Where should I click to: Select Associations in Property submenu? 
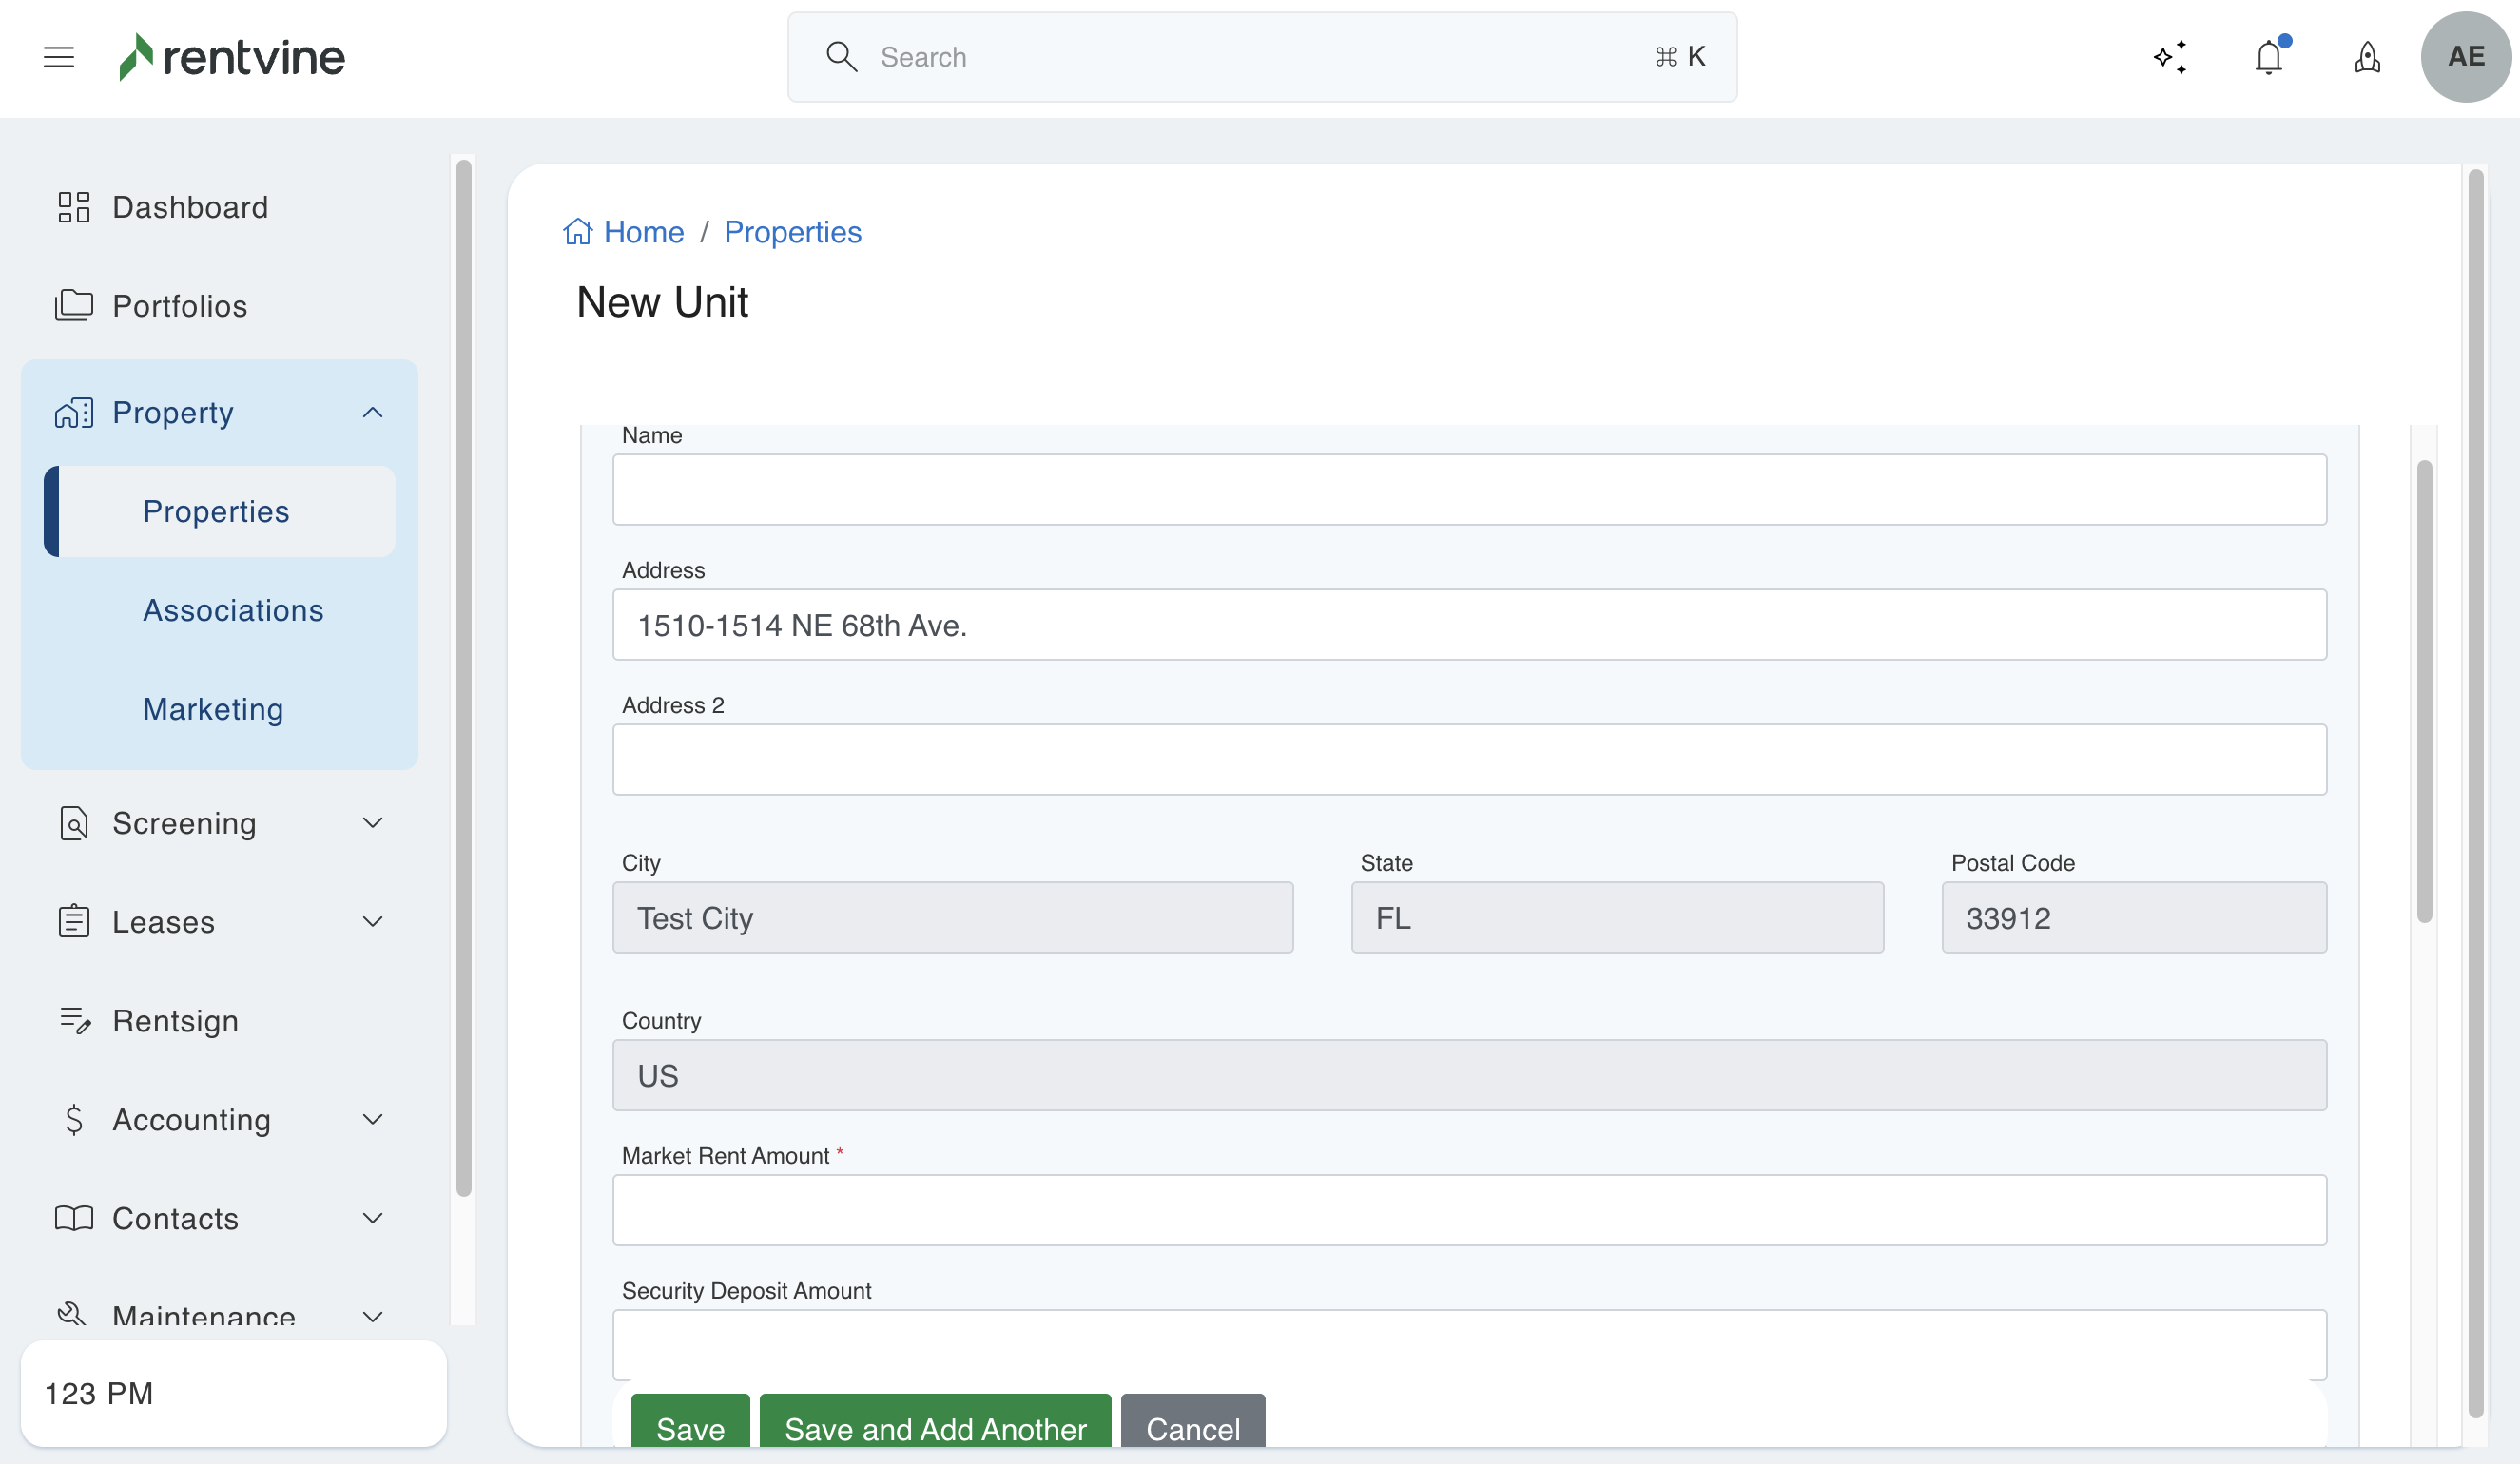point(233,610)
